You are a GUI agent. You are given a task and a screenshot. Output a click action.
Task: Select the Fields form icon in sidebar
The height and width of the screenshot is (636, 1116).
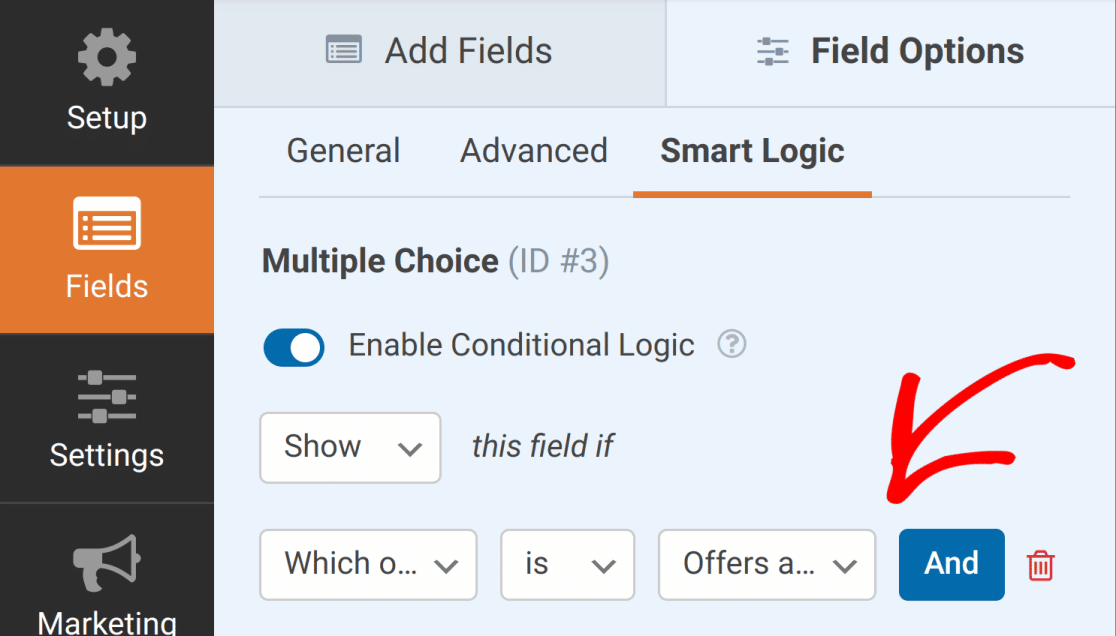click(x=107, y=223)
